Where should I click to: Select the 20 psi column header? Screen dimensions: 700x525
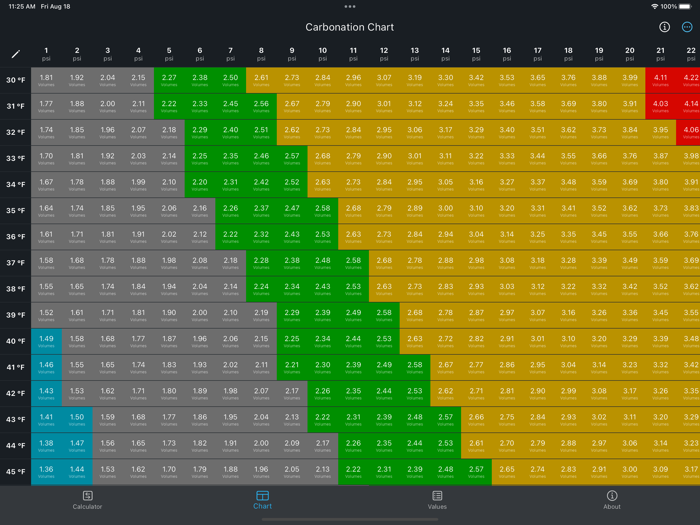pyautogui.click(x=630, y=54)
